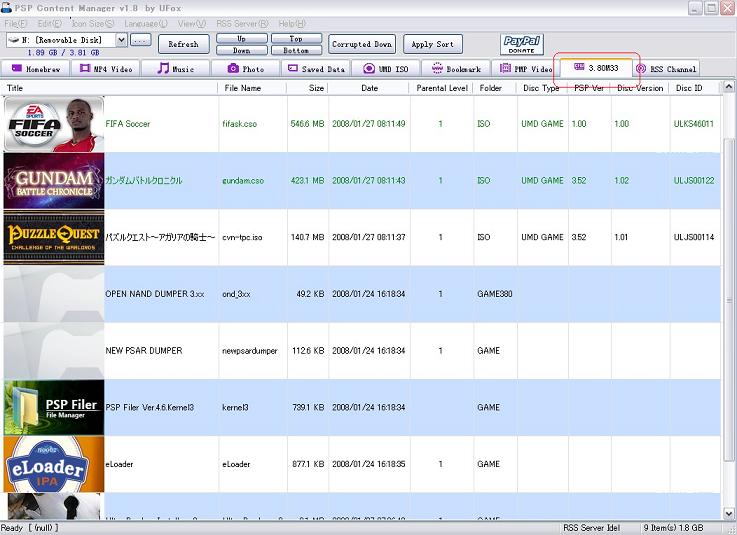
Task: Switch to the RSS Channel tab
Action: pyautogui.click(x=666, y=69)
